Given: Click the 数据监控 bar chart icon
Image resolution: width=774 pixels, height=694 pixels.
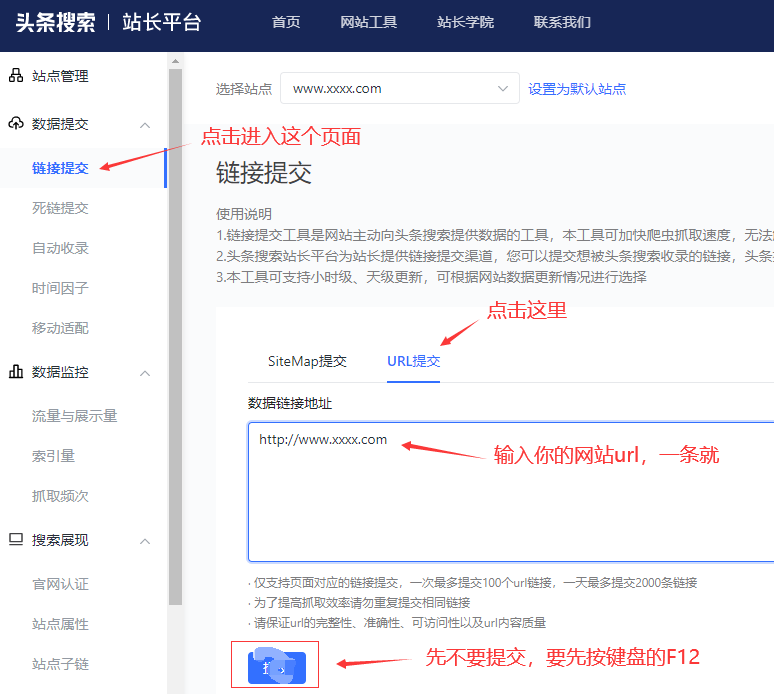Looking at the screenshot, I should pos(16,371).
